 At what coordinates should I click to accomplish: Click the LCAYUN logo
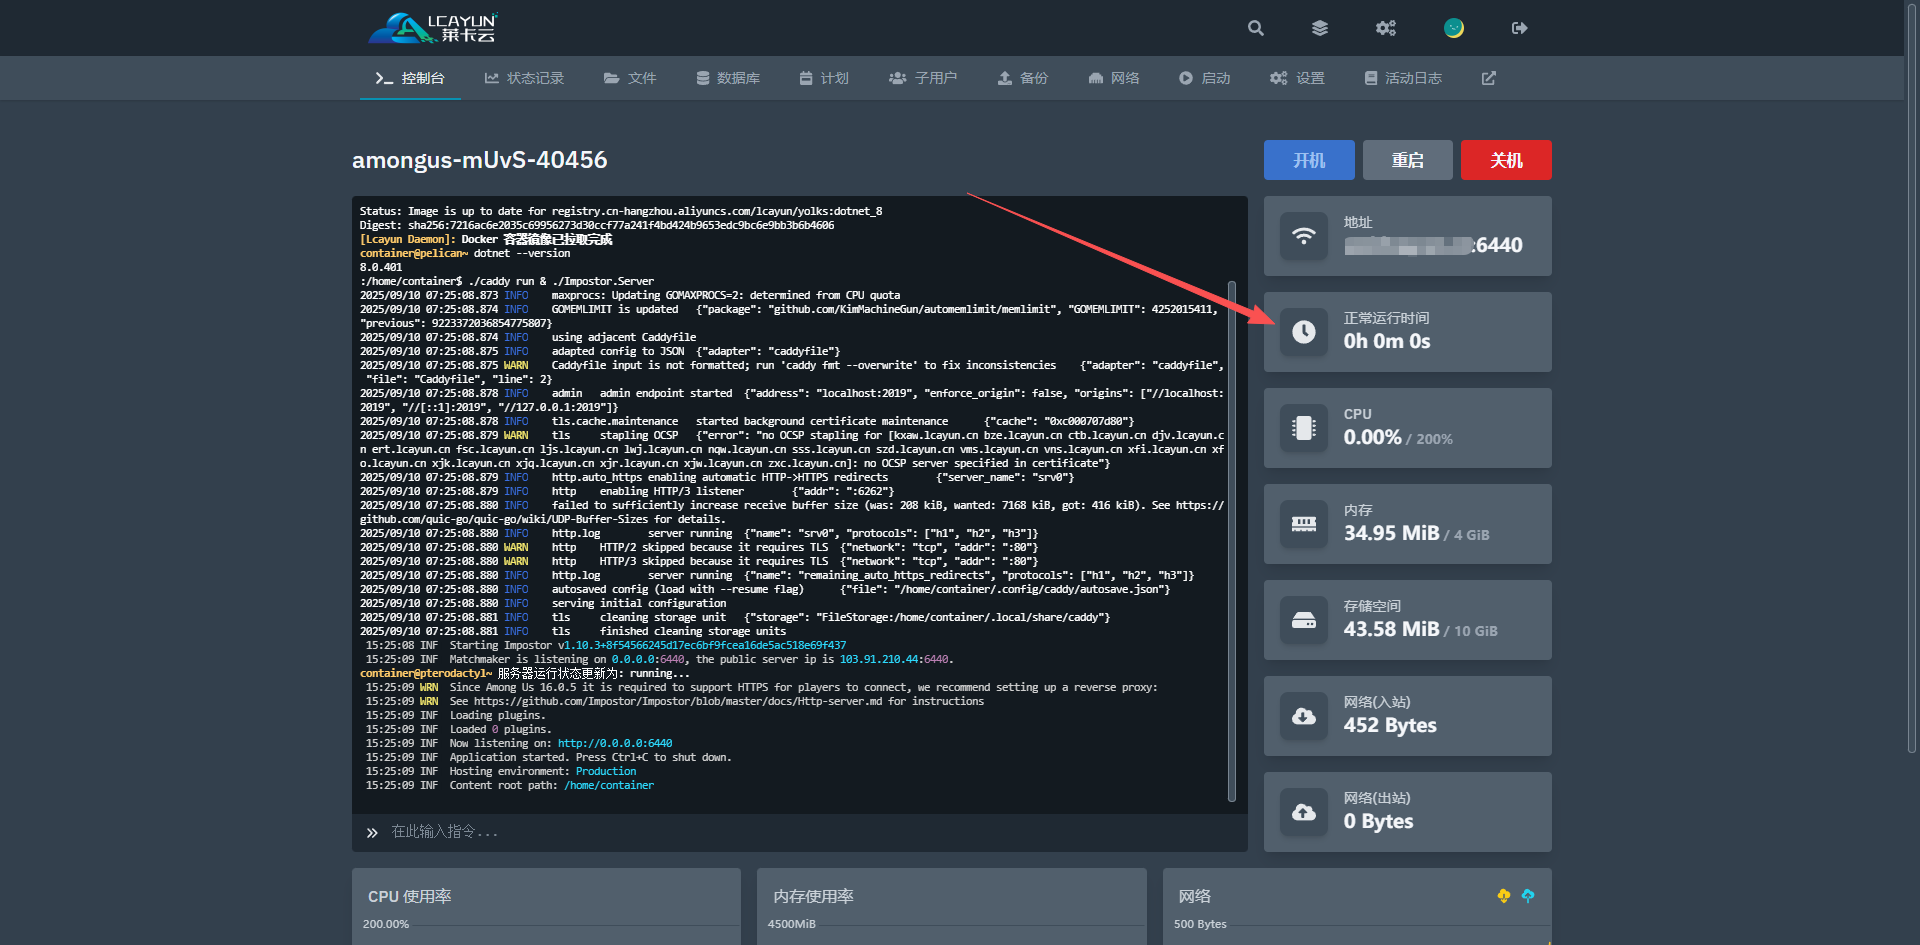[433, 28]
